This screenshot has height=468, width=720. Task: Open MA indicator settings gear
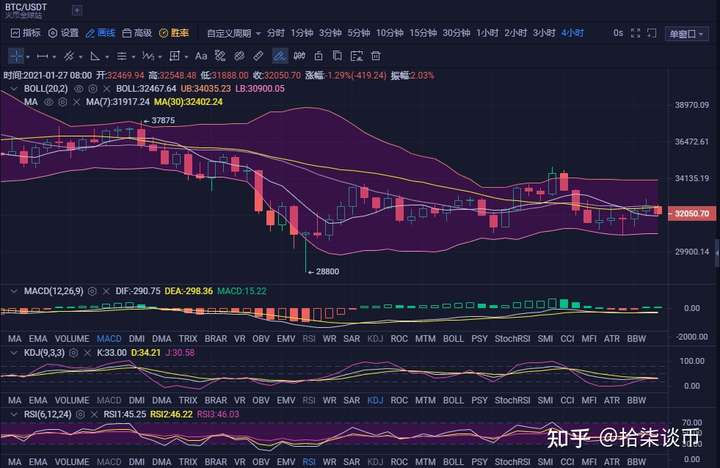tap(63, 102)
